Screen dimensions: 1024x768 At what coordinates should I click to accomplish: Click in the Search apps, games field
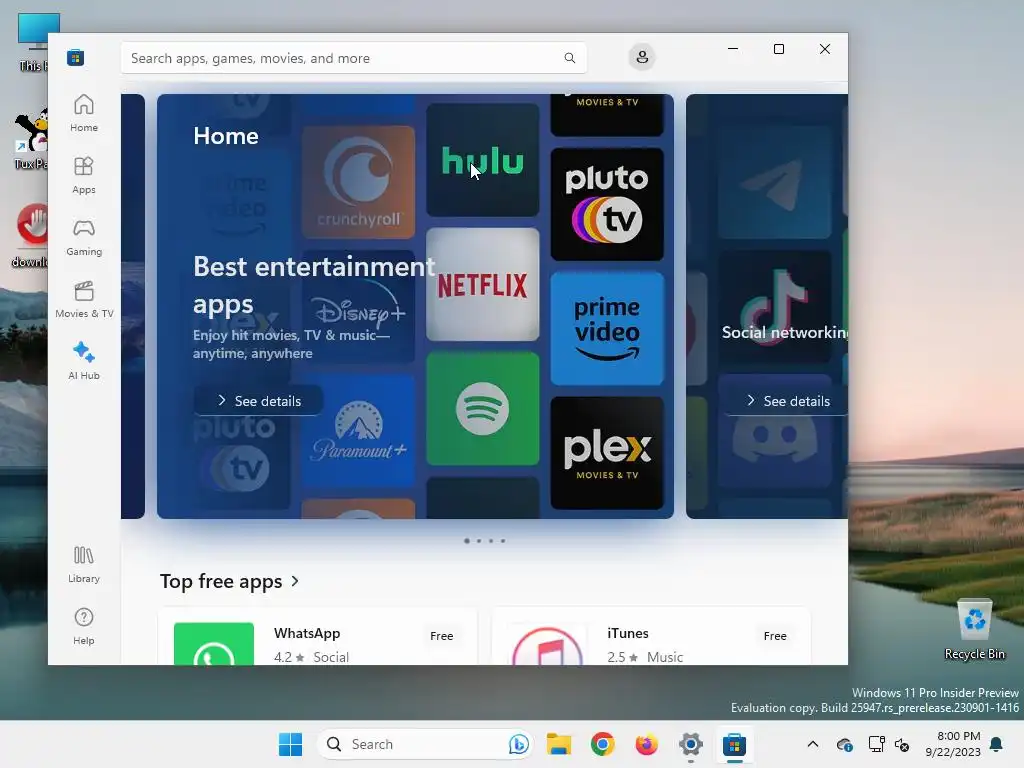pos(353,58)
